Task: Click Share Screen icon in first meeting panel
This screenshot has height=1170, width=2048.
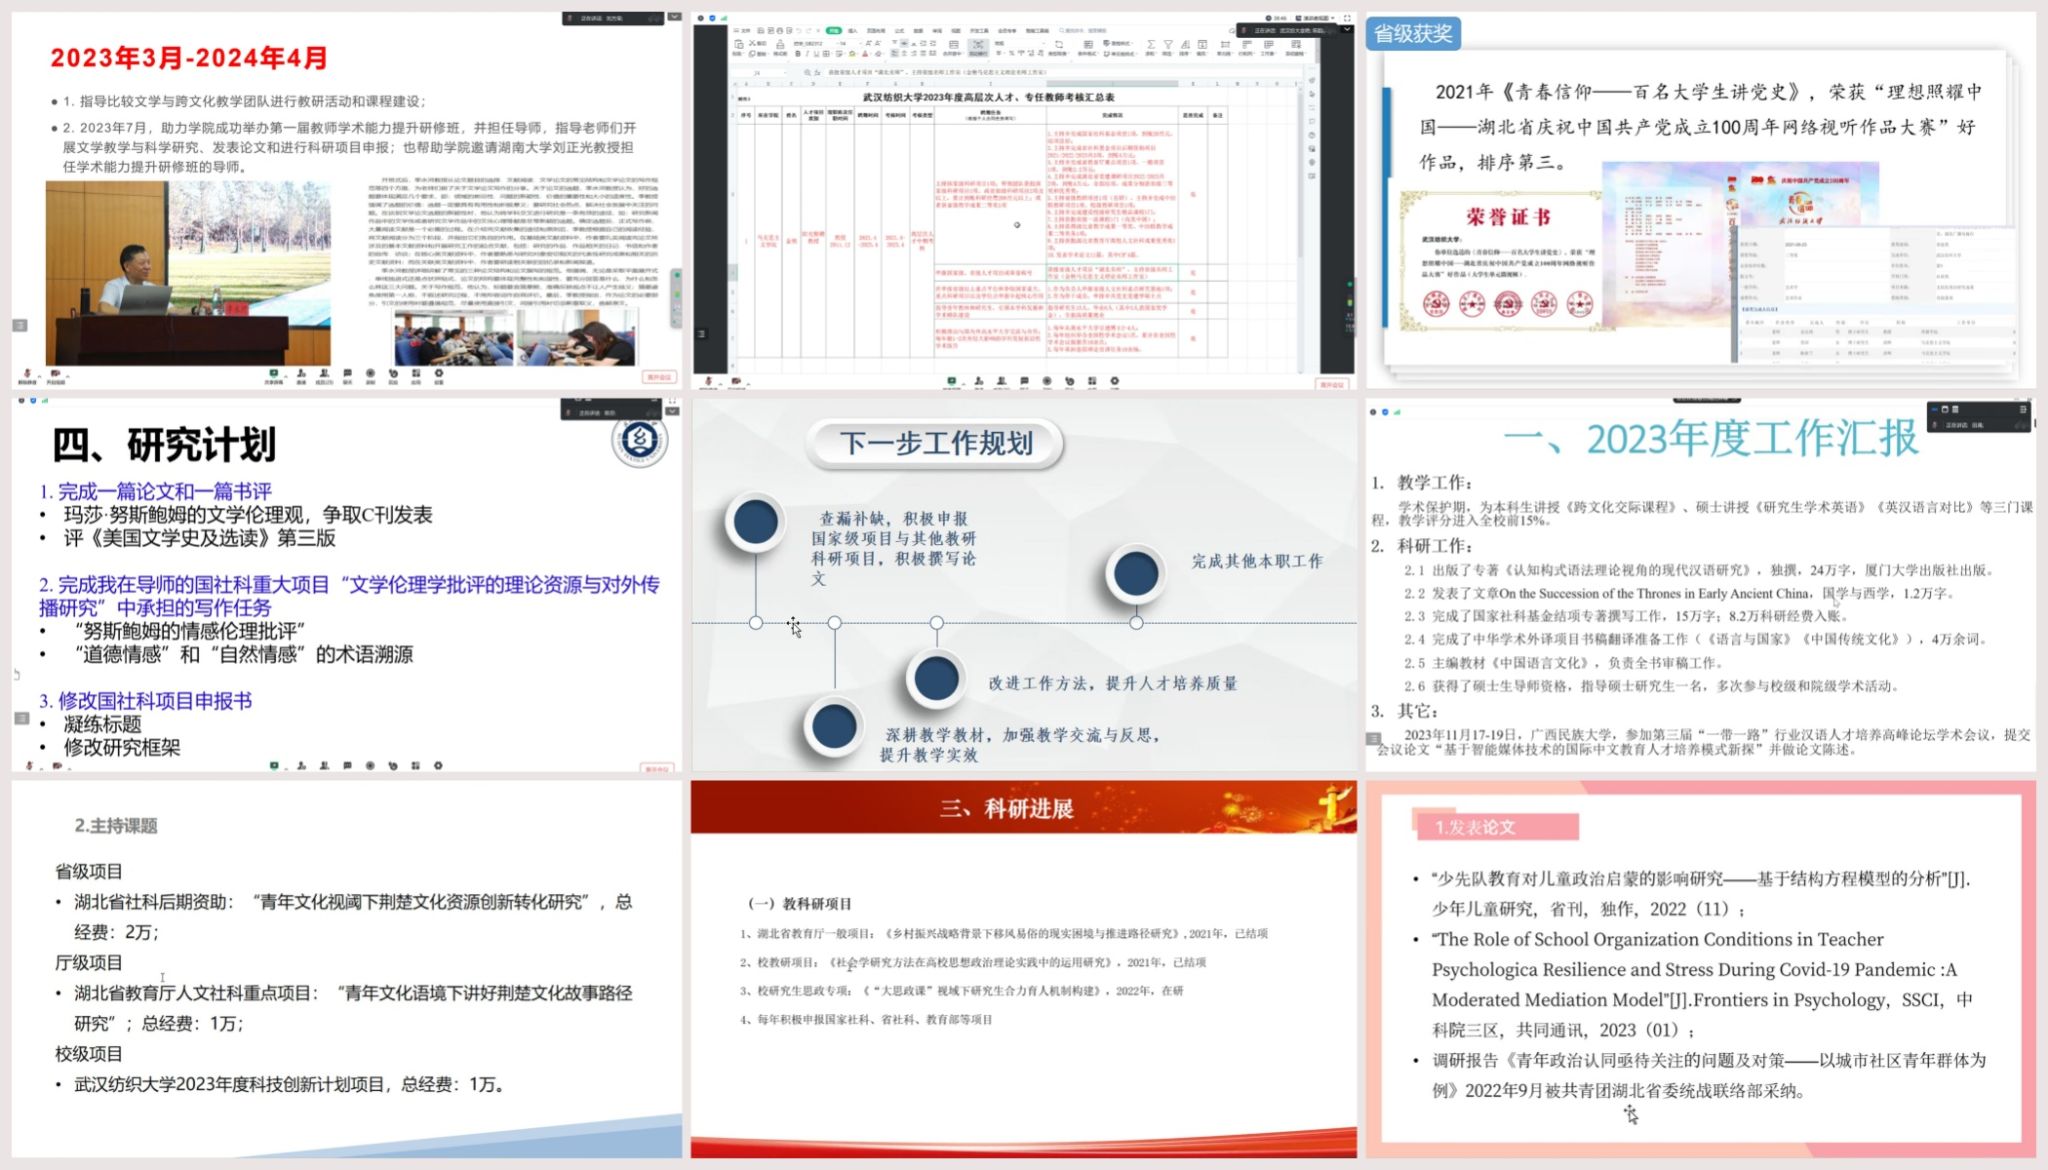Action: [273, 374]
